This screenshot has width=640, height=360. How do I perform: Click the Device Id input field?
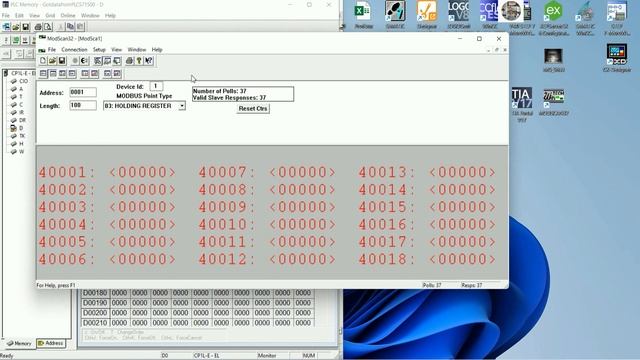156,86
